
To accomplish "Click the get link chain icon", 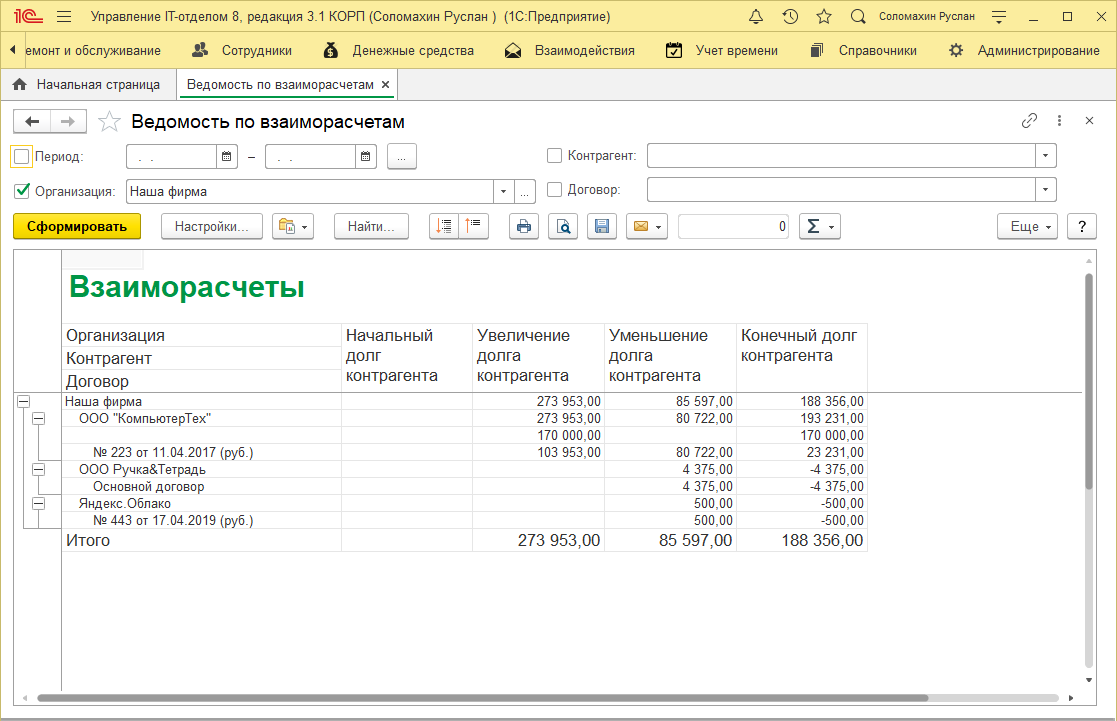I will click(x=1029, y=121).
